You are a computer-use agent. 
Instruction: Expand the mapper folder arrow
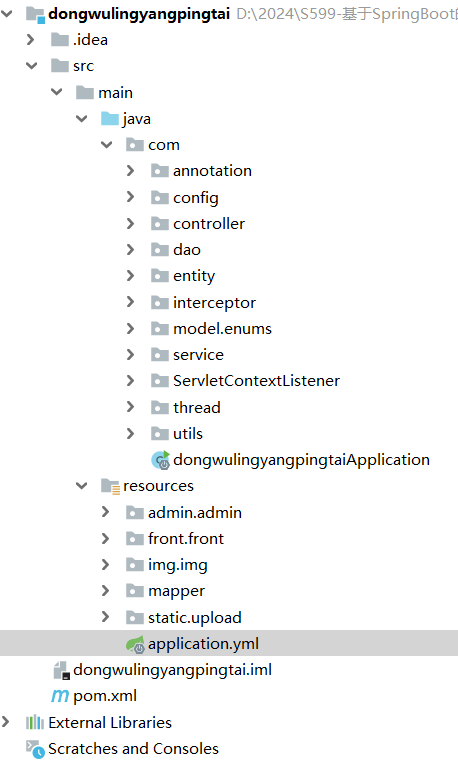point(106,591)
